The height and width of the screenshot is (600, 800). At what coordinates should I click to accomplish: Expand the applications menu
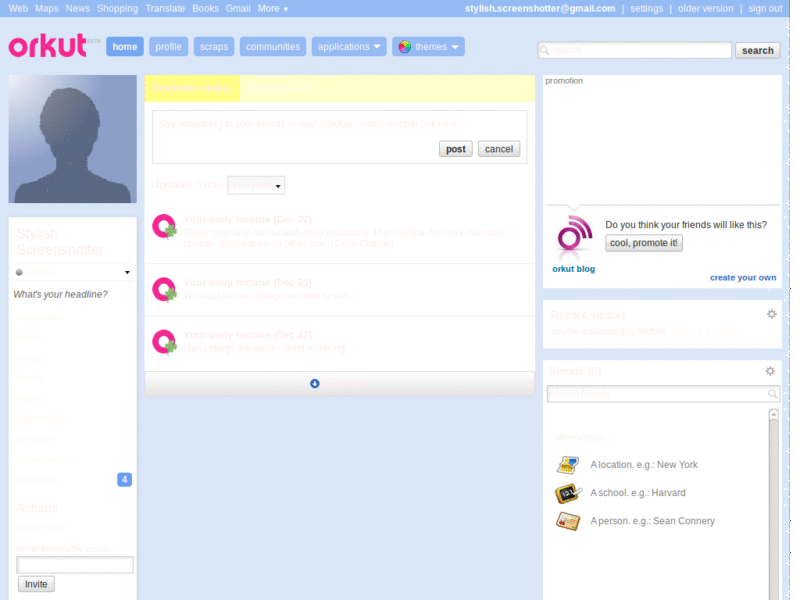(x=349, y=46)
